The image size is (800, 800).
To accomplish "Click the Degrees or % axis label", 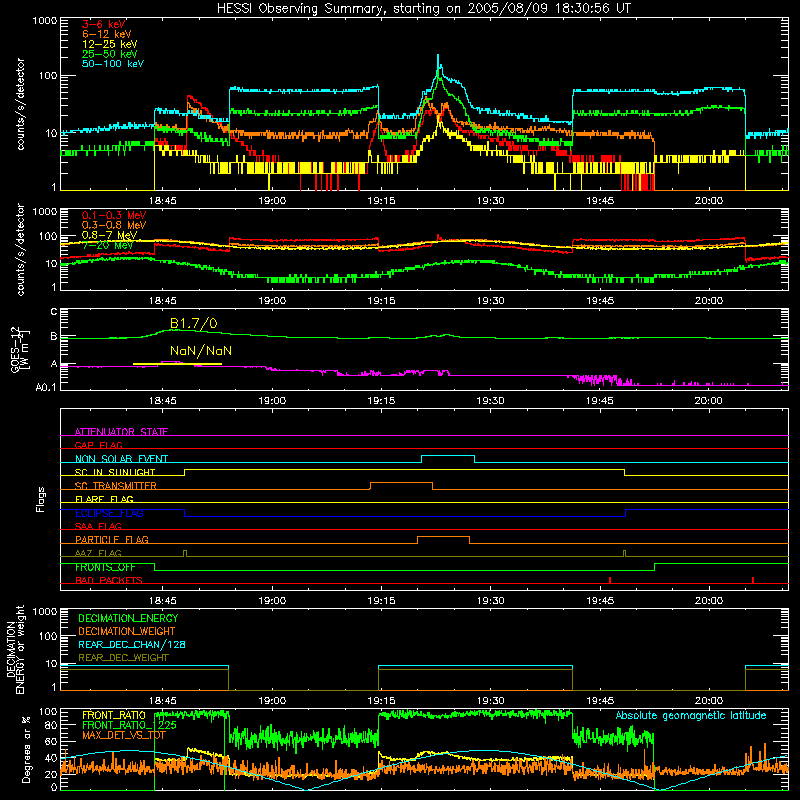I will pyautogui.click(x=26, y=750).
